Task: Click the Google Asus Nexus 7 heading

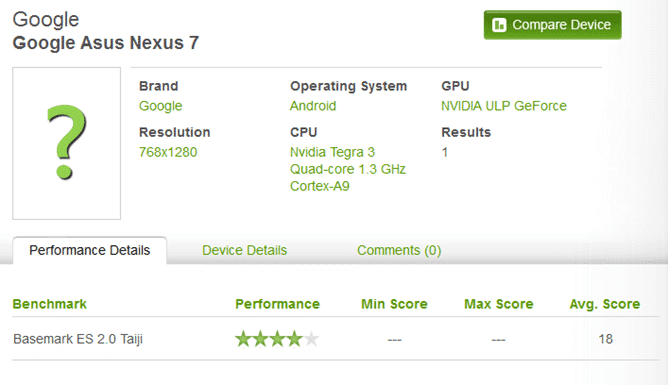Action: pos(106,43)
